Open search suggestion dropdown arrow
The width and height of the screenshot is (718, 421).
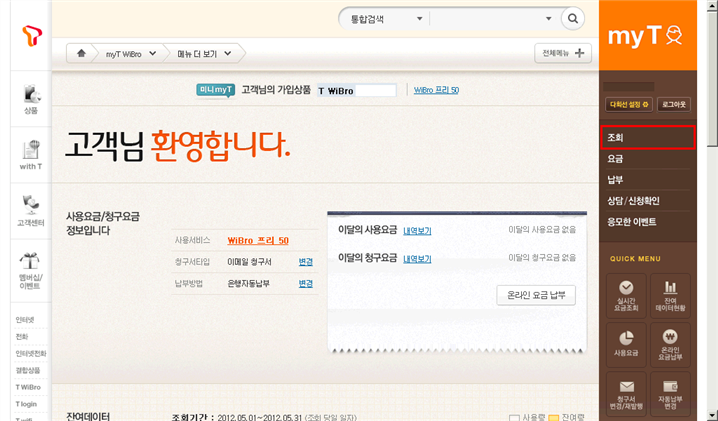548,19
